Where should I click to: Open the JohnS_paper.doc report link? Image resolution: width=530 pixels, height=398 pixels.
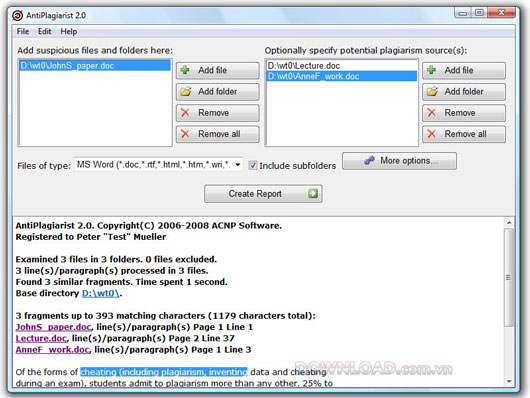[x=53, y=327]
